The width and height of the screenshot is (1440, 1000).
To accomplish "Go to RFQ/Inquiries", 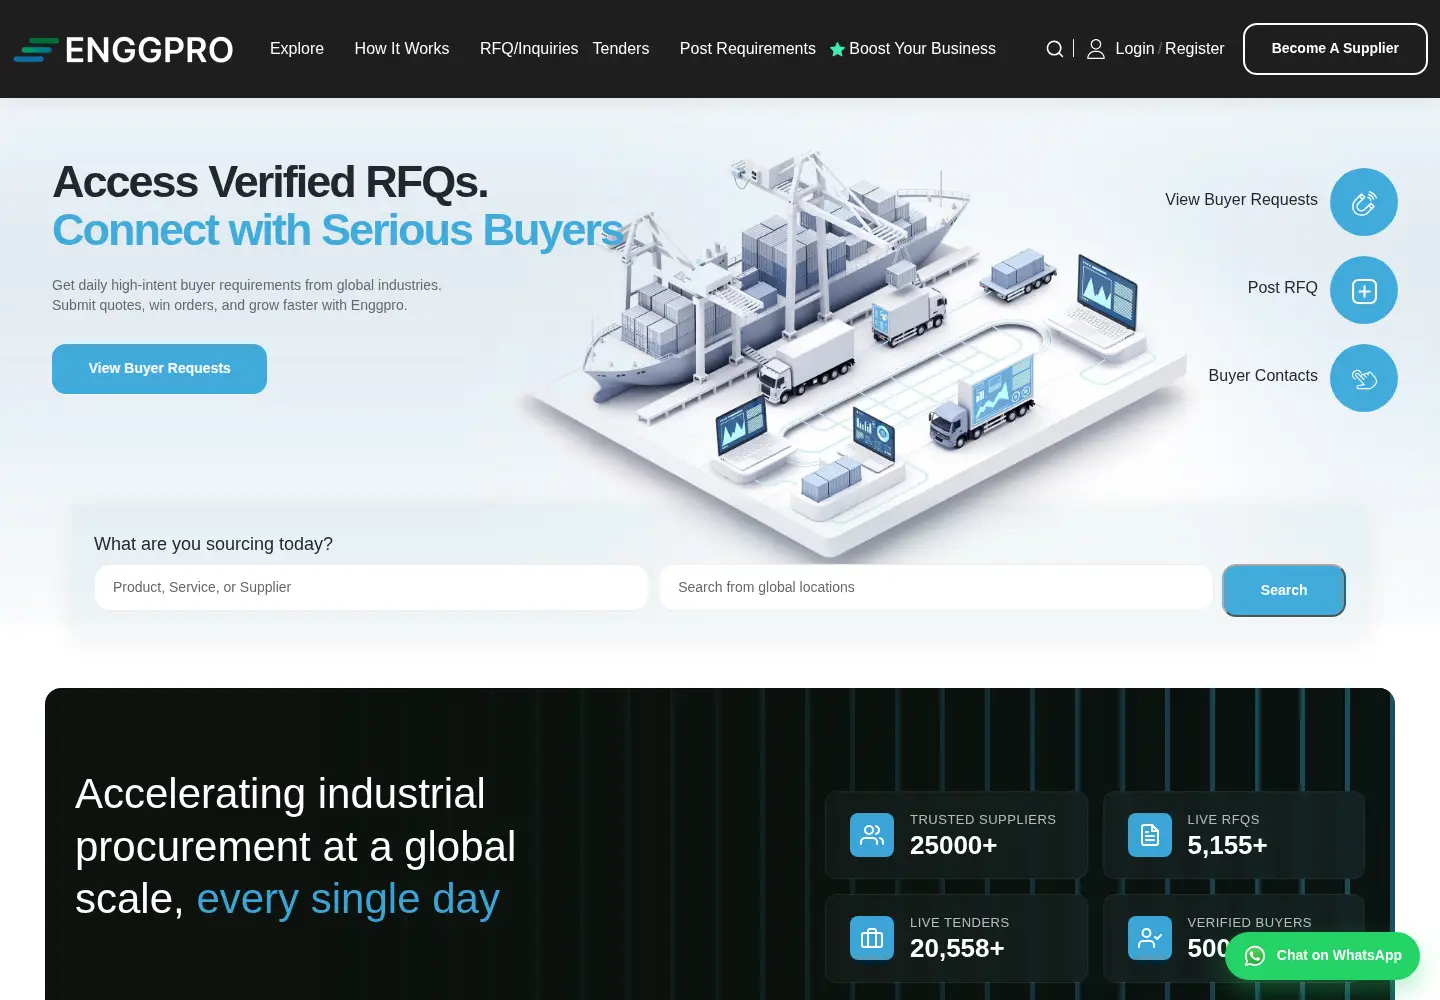I will coord(529,49).
